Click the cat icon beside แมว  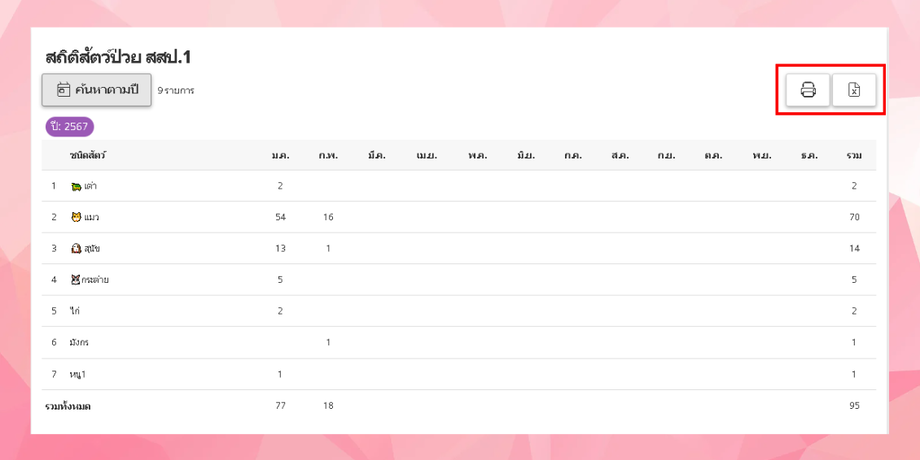click(x=76, y=217)
